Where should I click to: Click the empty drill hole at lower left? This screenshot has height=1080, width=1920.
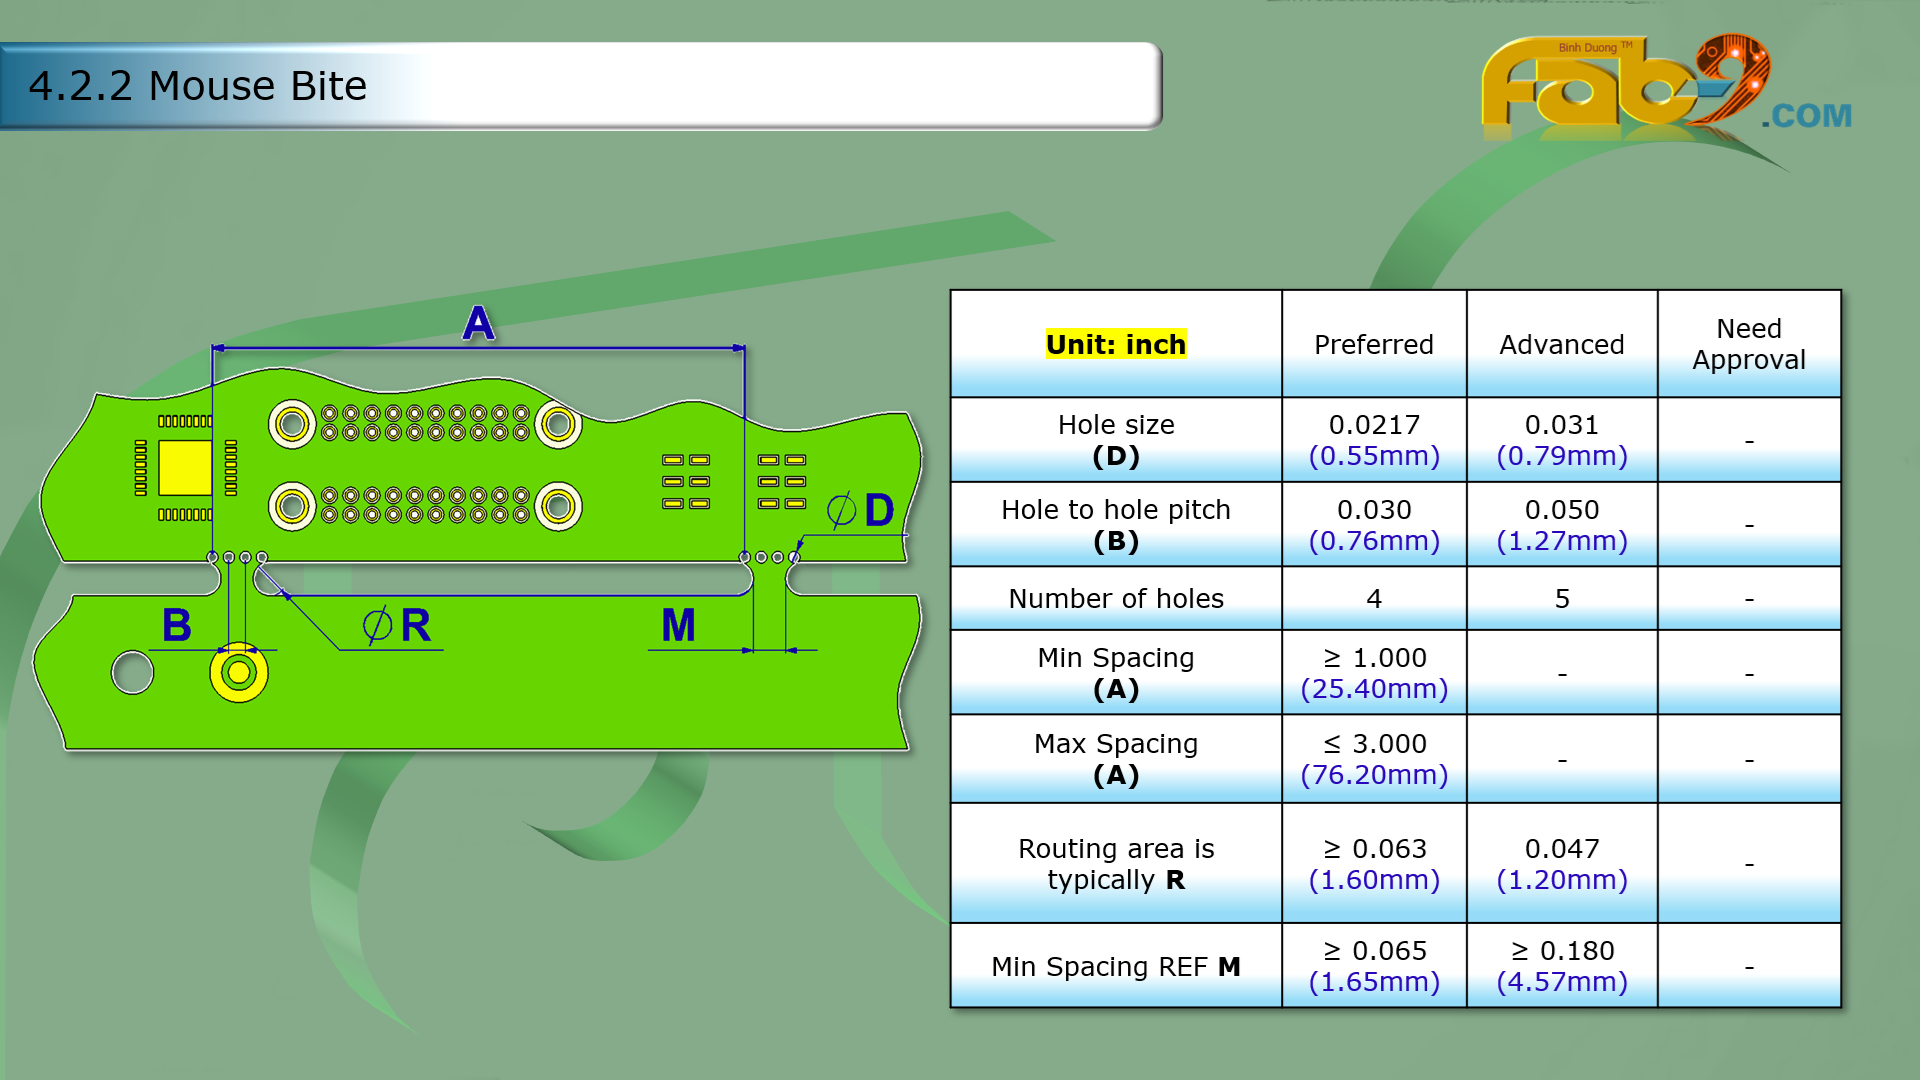[x=132, y=672]
